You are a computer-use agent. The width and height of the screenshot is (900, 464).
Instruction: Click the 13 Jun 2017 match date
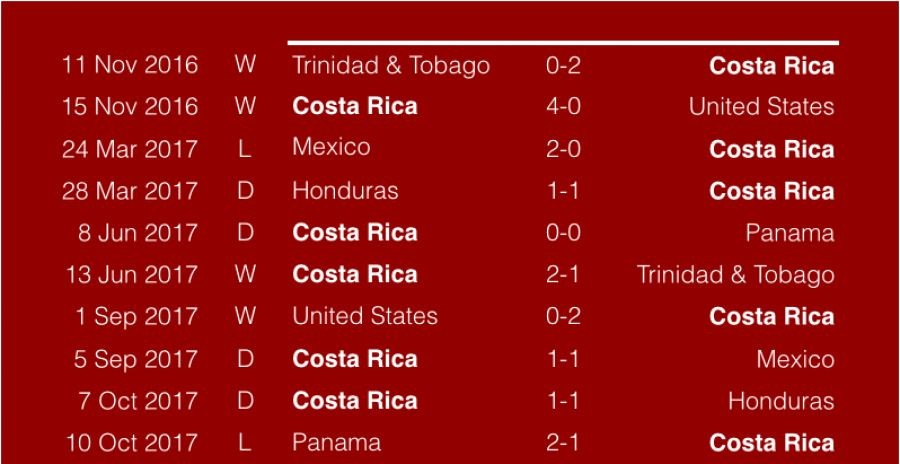(x=130, y=275)
